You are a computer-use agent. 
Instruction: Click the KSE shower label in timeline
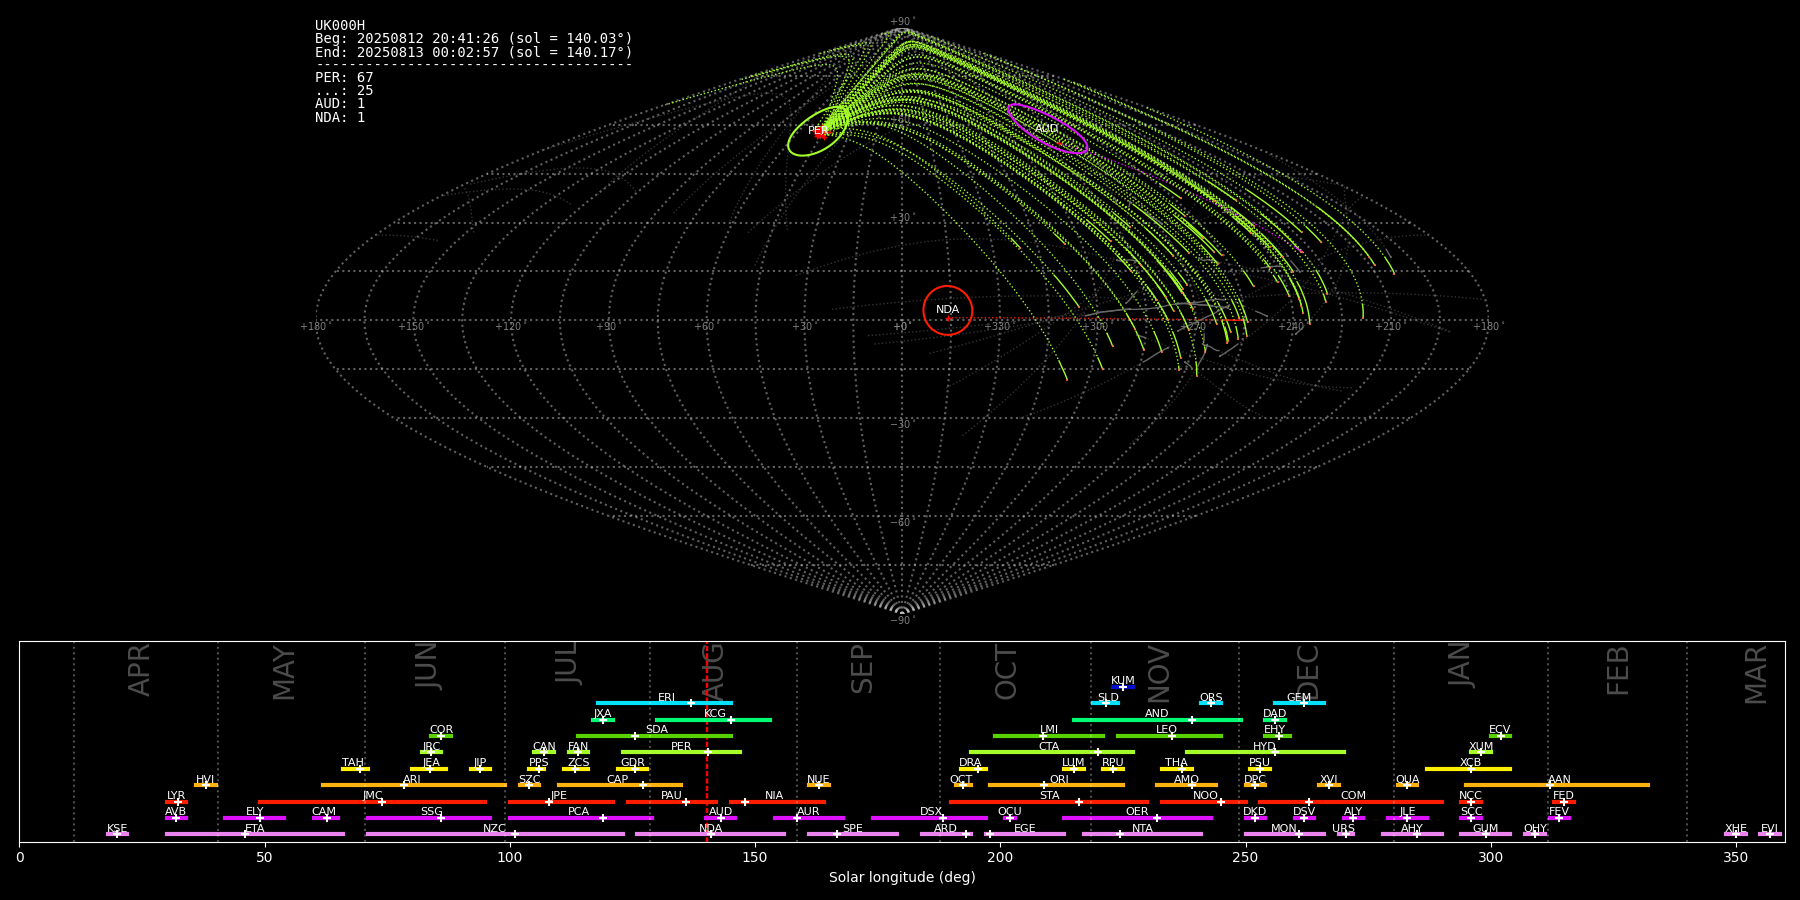coord(117,829)
